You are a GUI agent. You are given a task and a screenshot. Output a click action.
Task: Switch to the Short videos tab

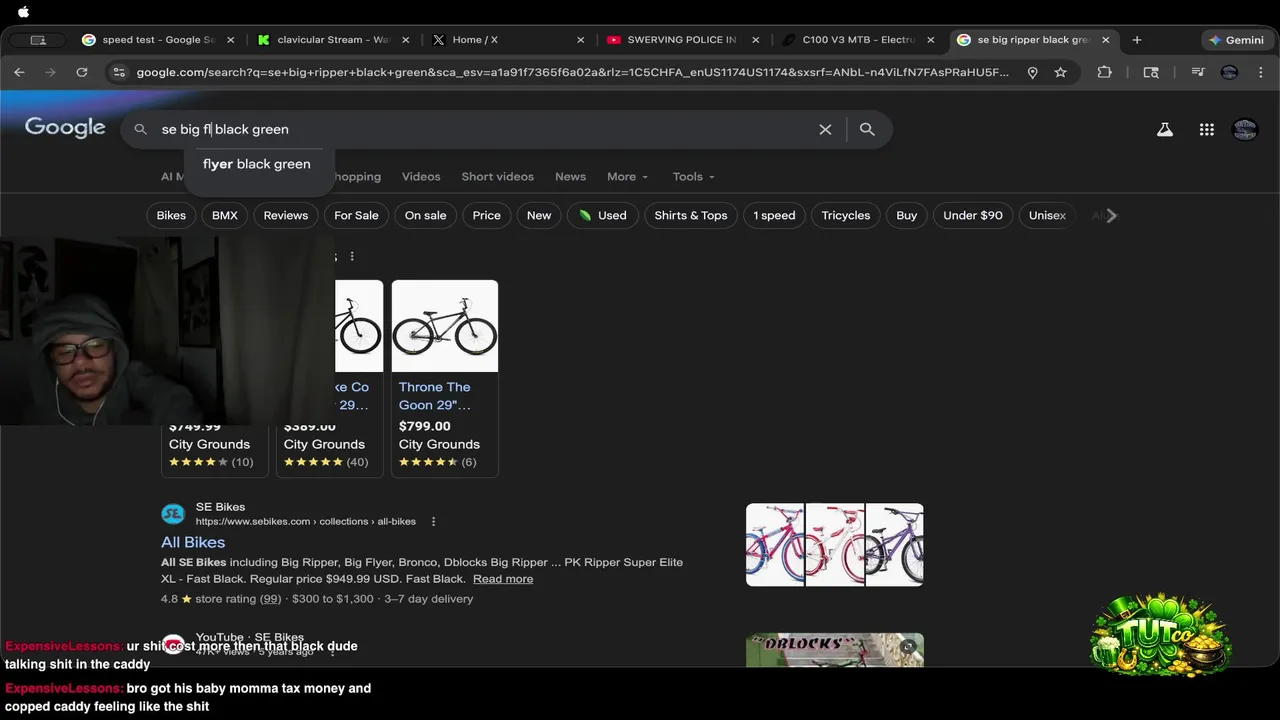497,176
